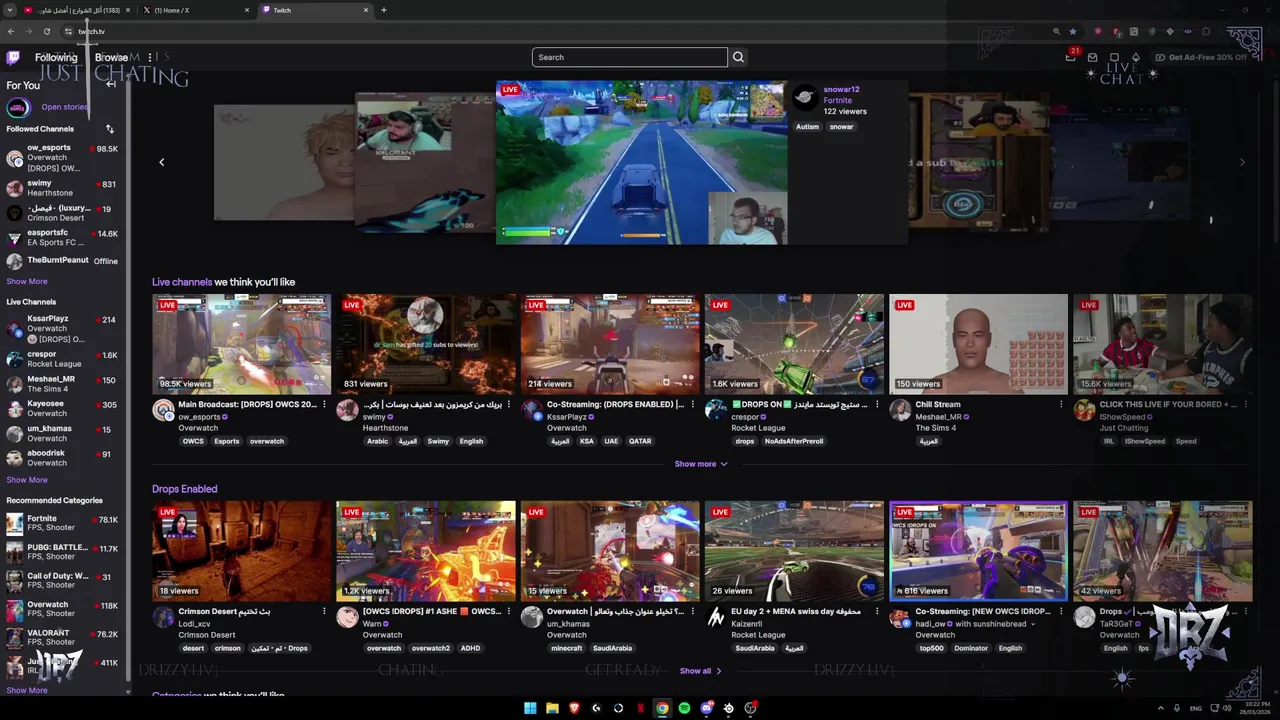
Task: Open the Following tab
Action: 56,57
